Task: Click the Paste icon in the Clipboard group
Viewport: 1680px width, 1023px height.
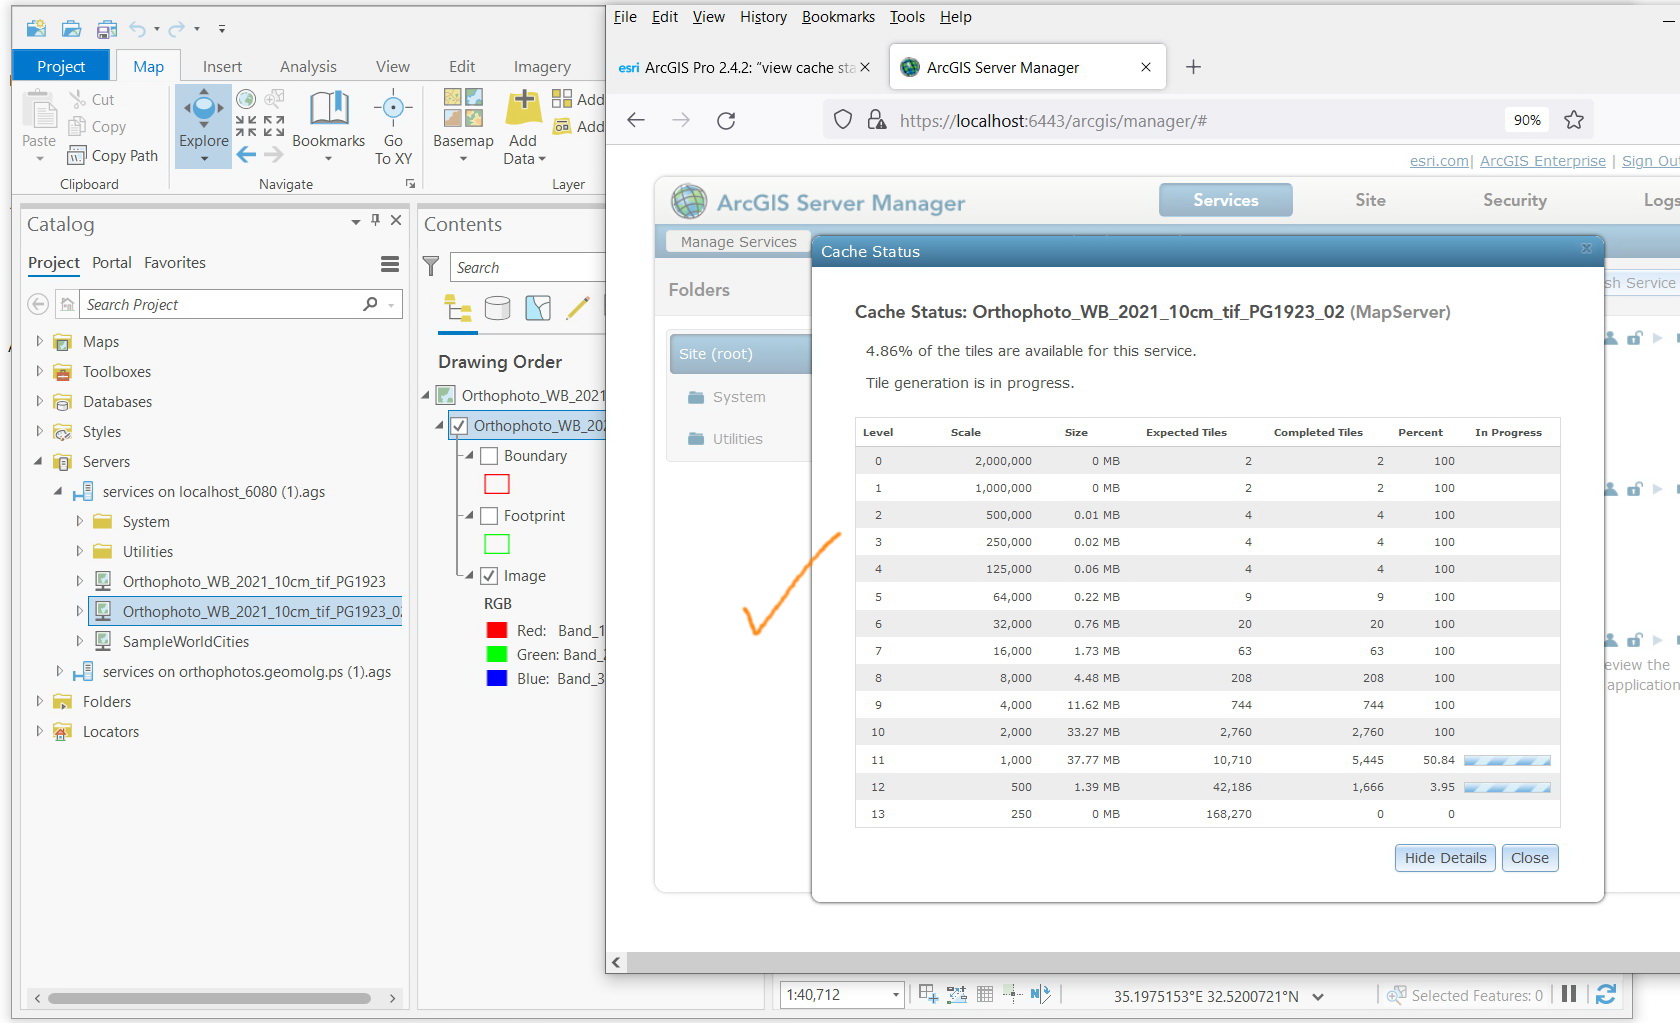Action: tap(38, 118)
